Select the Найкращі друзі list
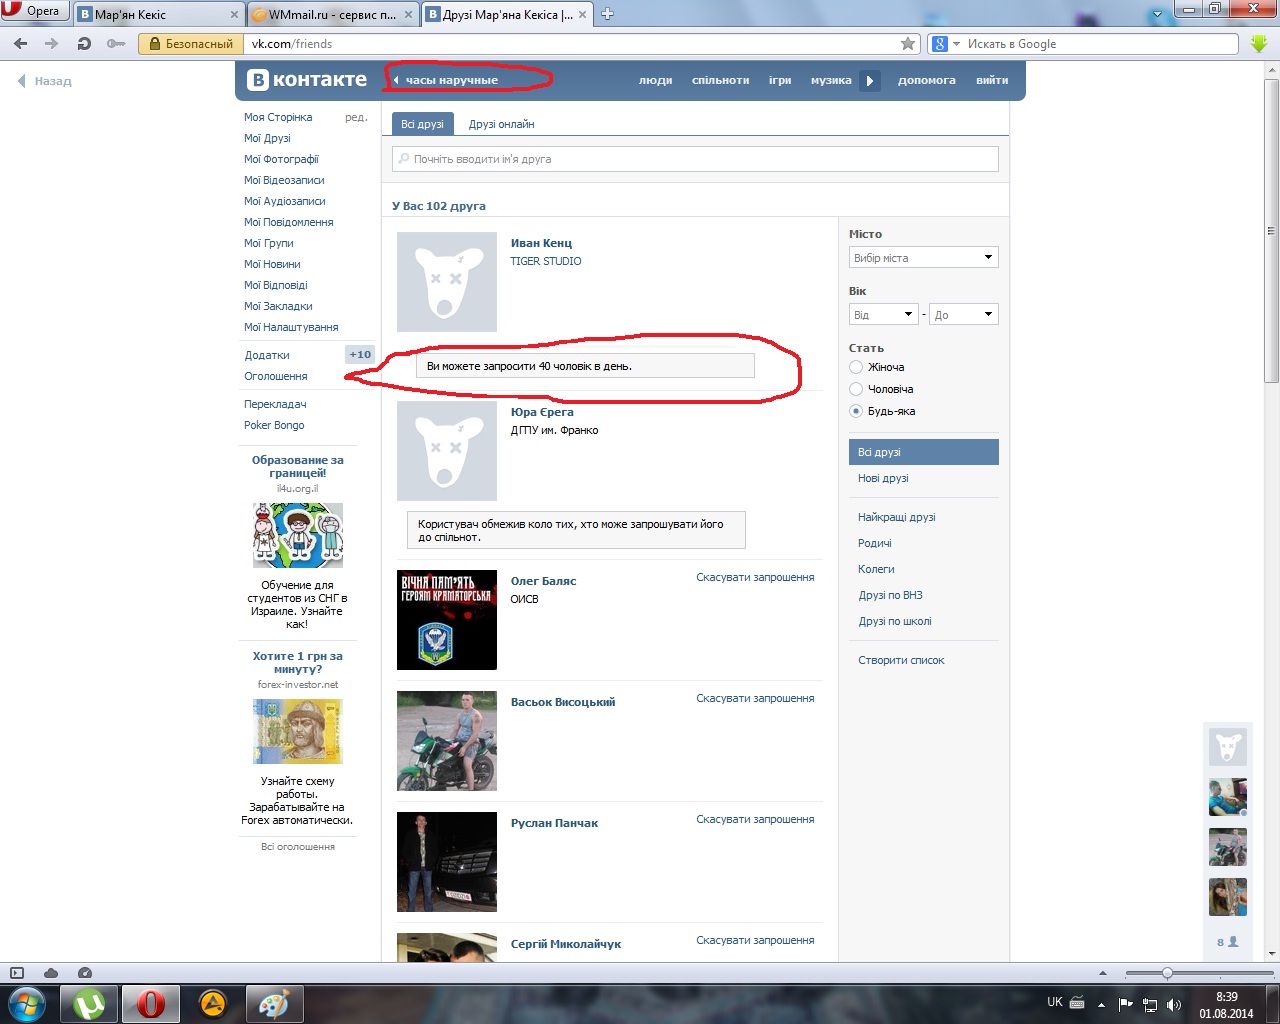1280x1024 pixels. pos(897,517)
